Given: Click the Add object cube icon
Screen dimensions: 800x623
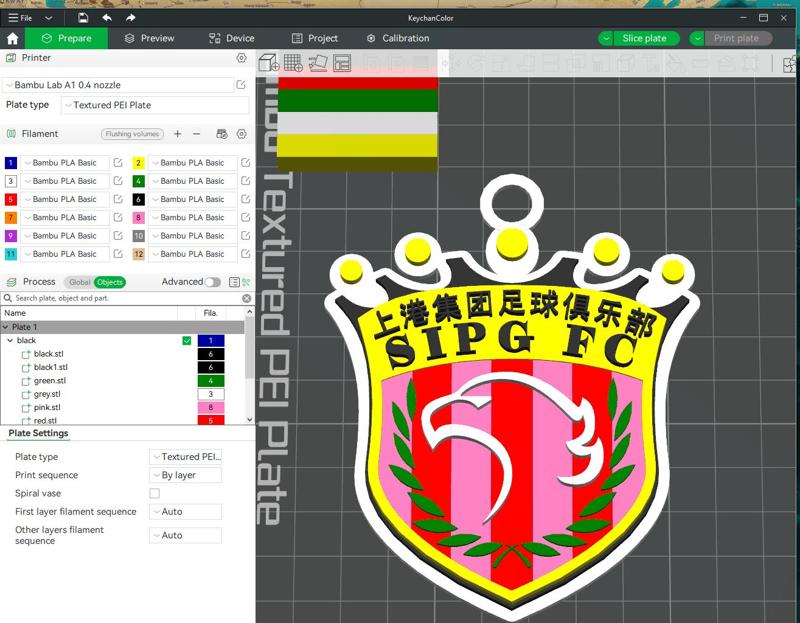Looking at the screenshot, I should click(x=269, y=63).
